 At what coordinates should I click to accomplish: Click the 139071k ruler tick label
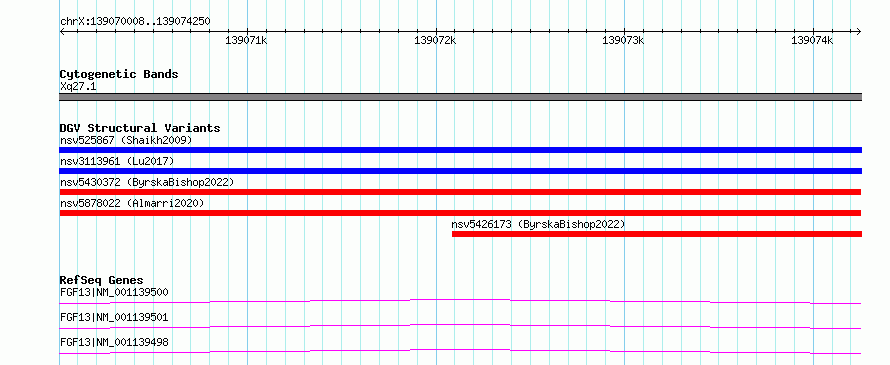(246, 40)
